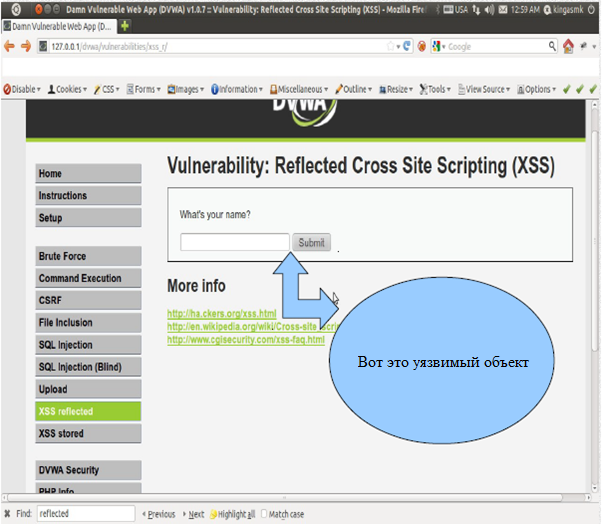The height and width of the screenshot is (524, 602).
Task: Click the home icon in navigation bar
Action: click(x=568, y=46)
